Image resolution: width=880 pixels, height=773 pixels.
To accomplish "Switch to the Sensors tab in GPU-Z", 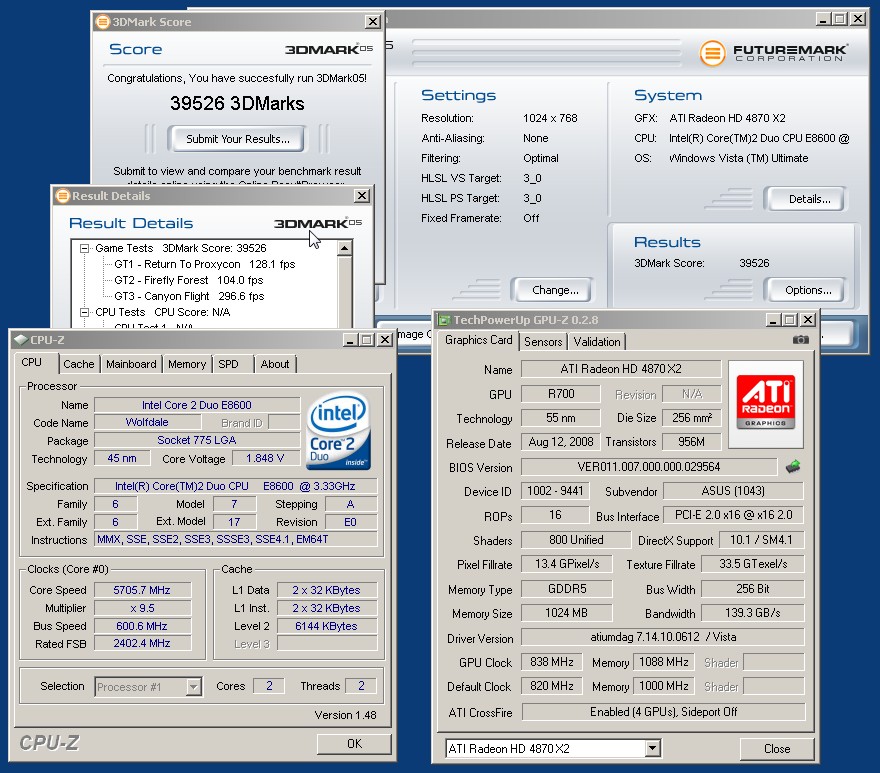I will click(543, 341).
